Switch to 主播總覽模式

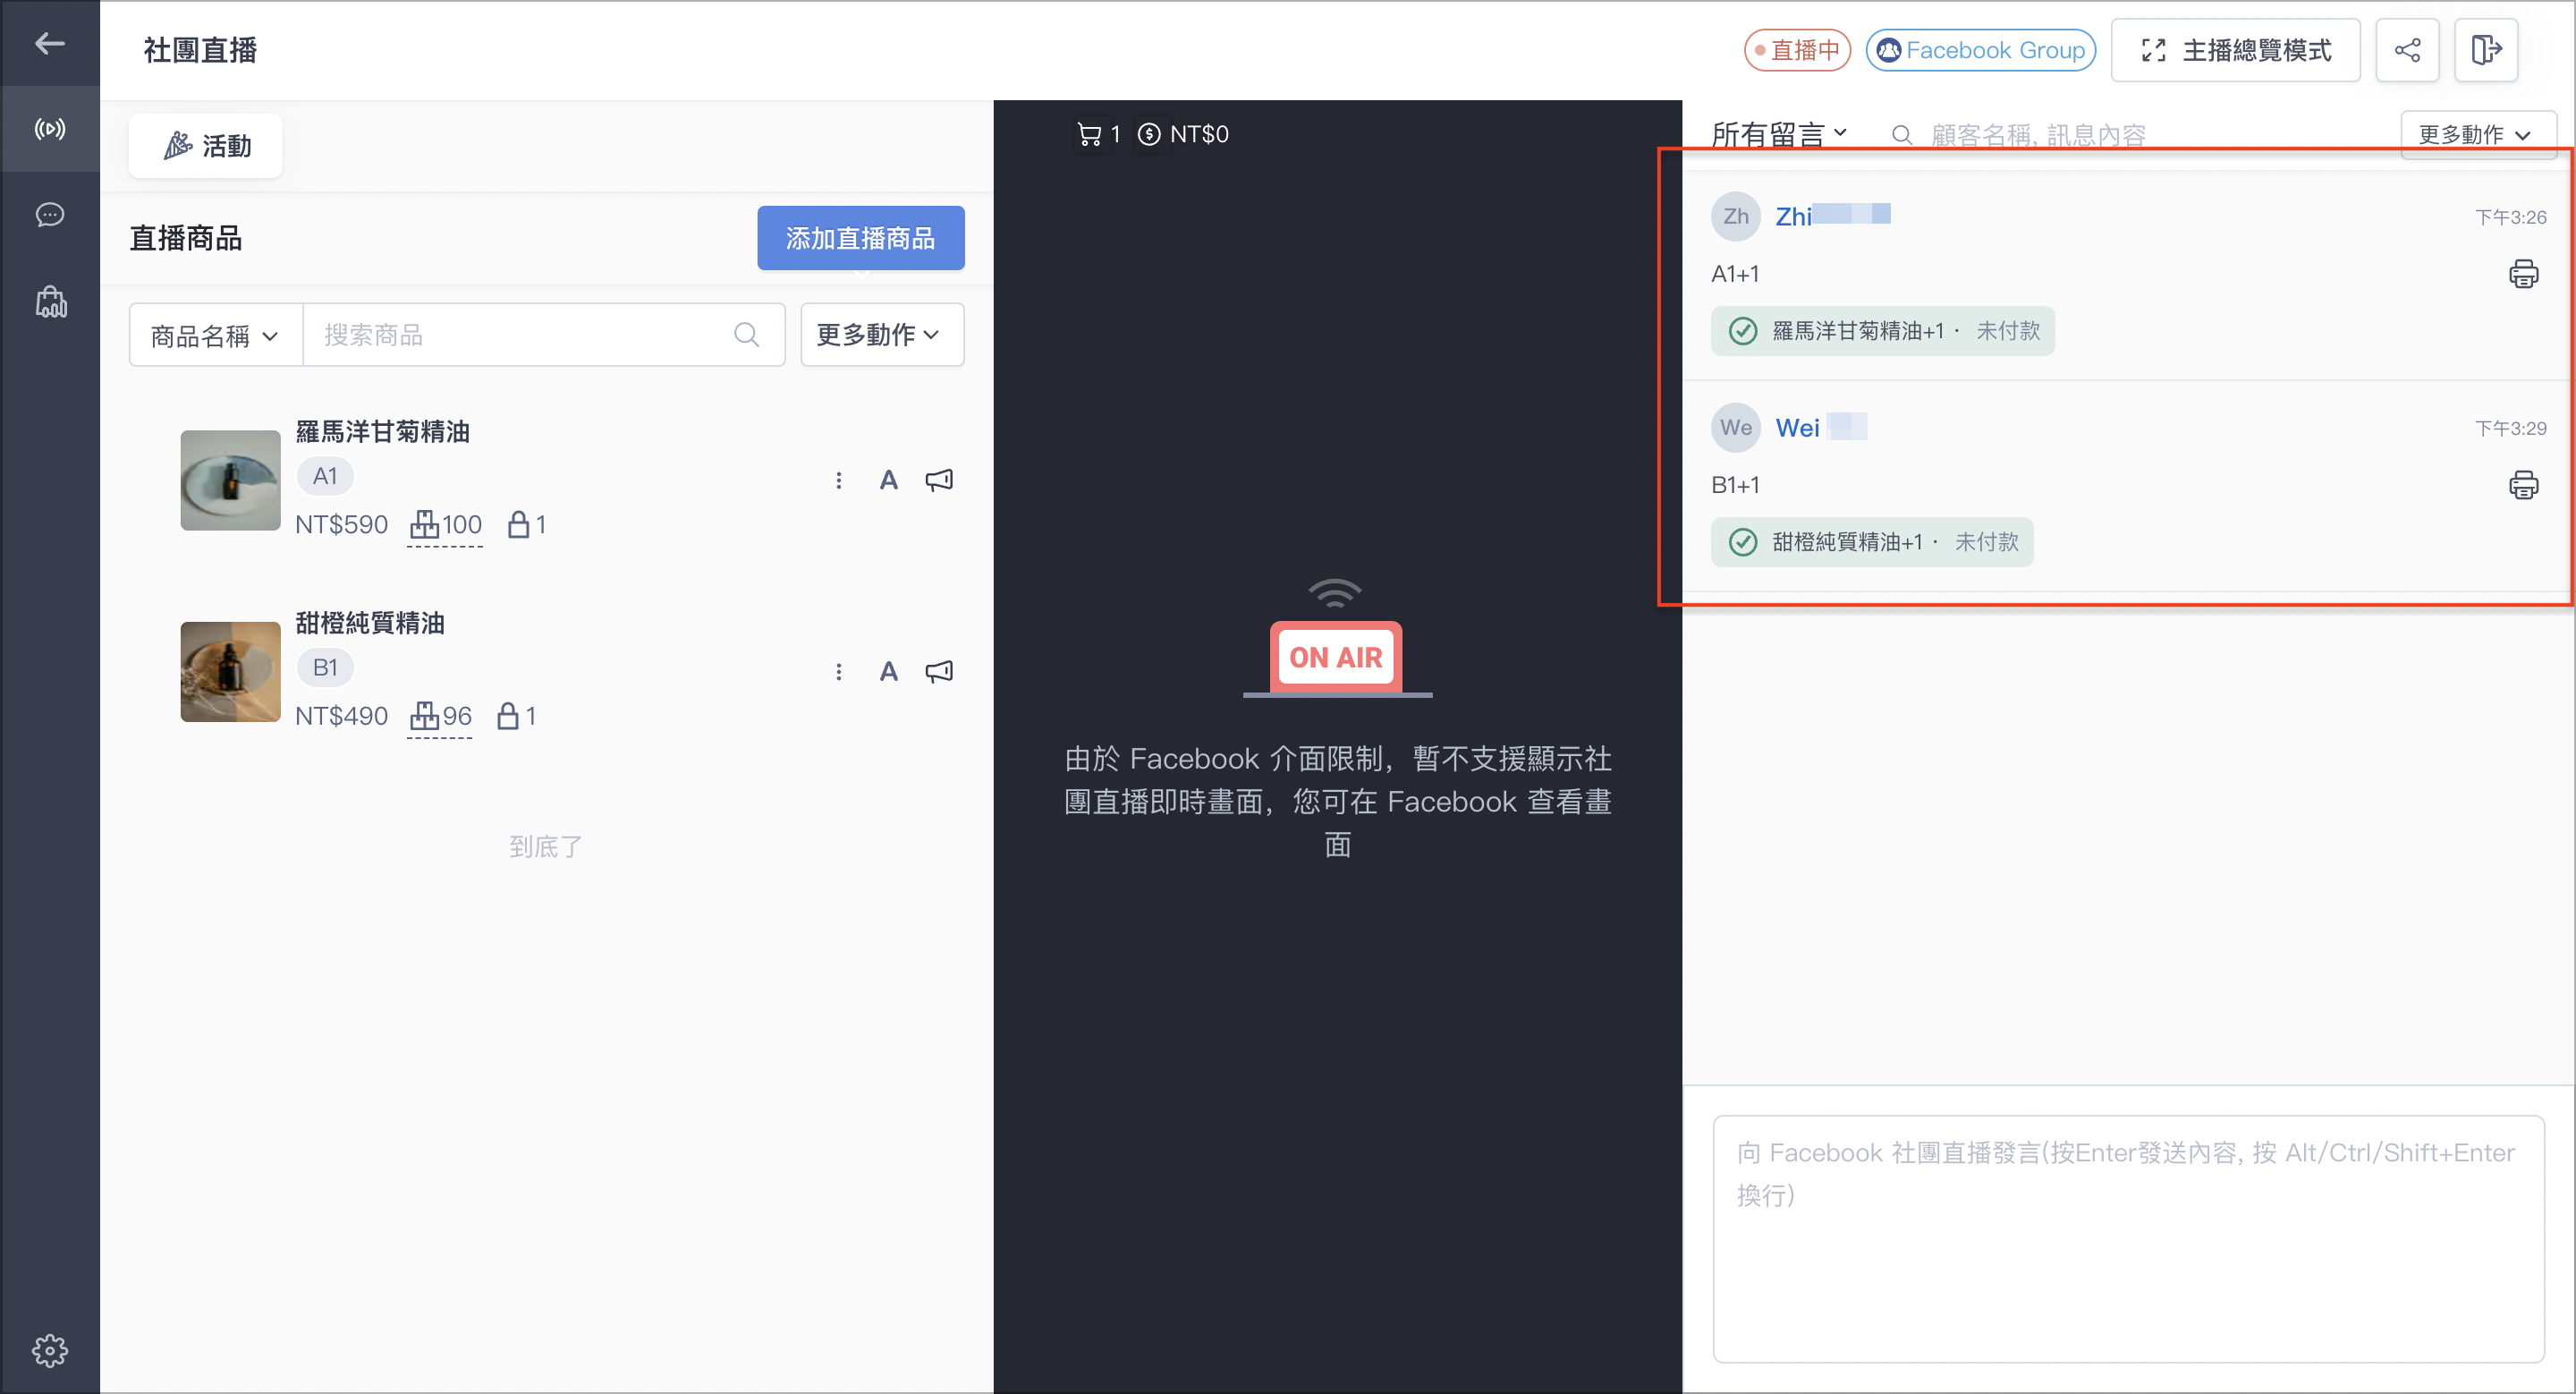pos(2235,50)
